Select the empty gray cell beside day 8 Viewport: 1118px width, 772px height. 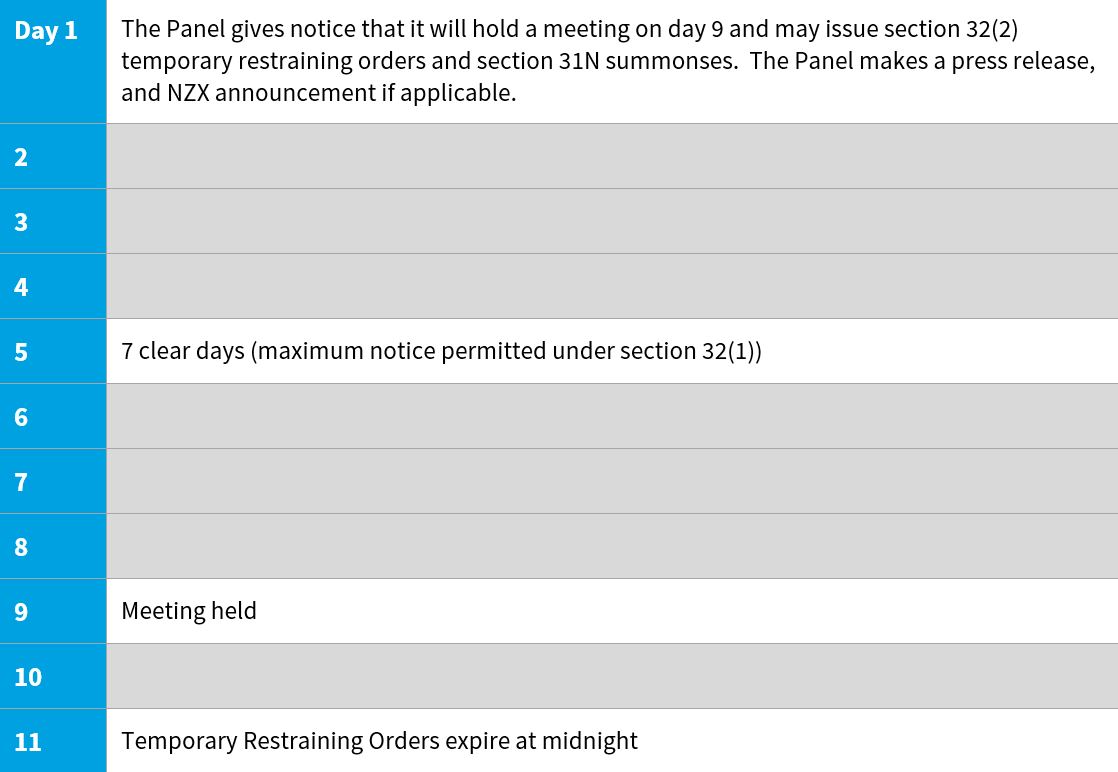611,547
